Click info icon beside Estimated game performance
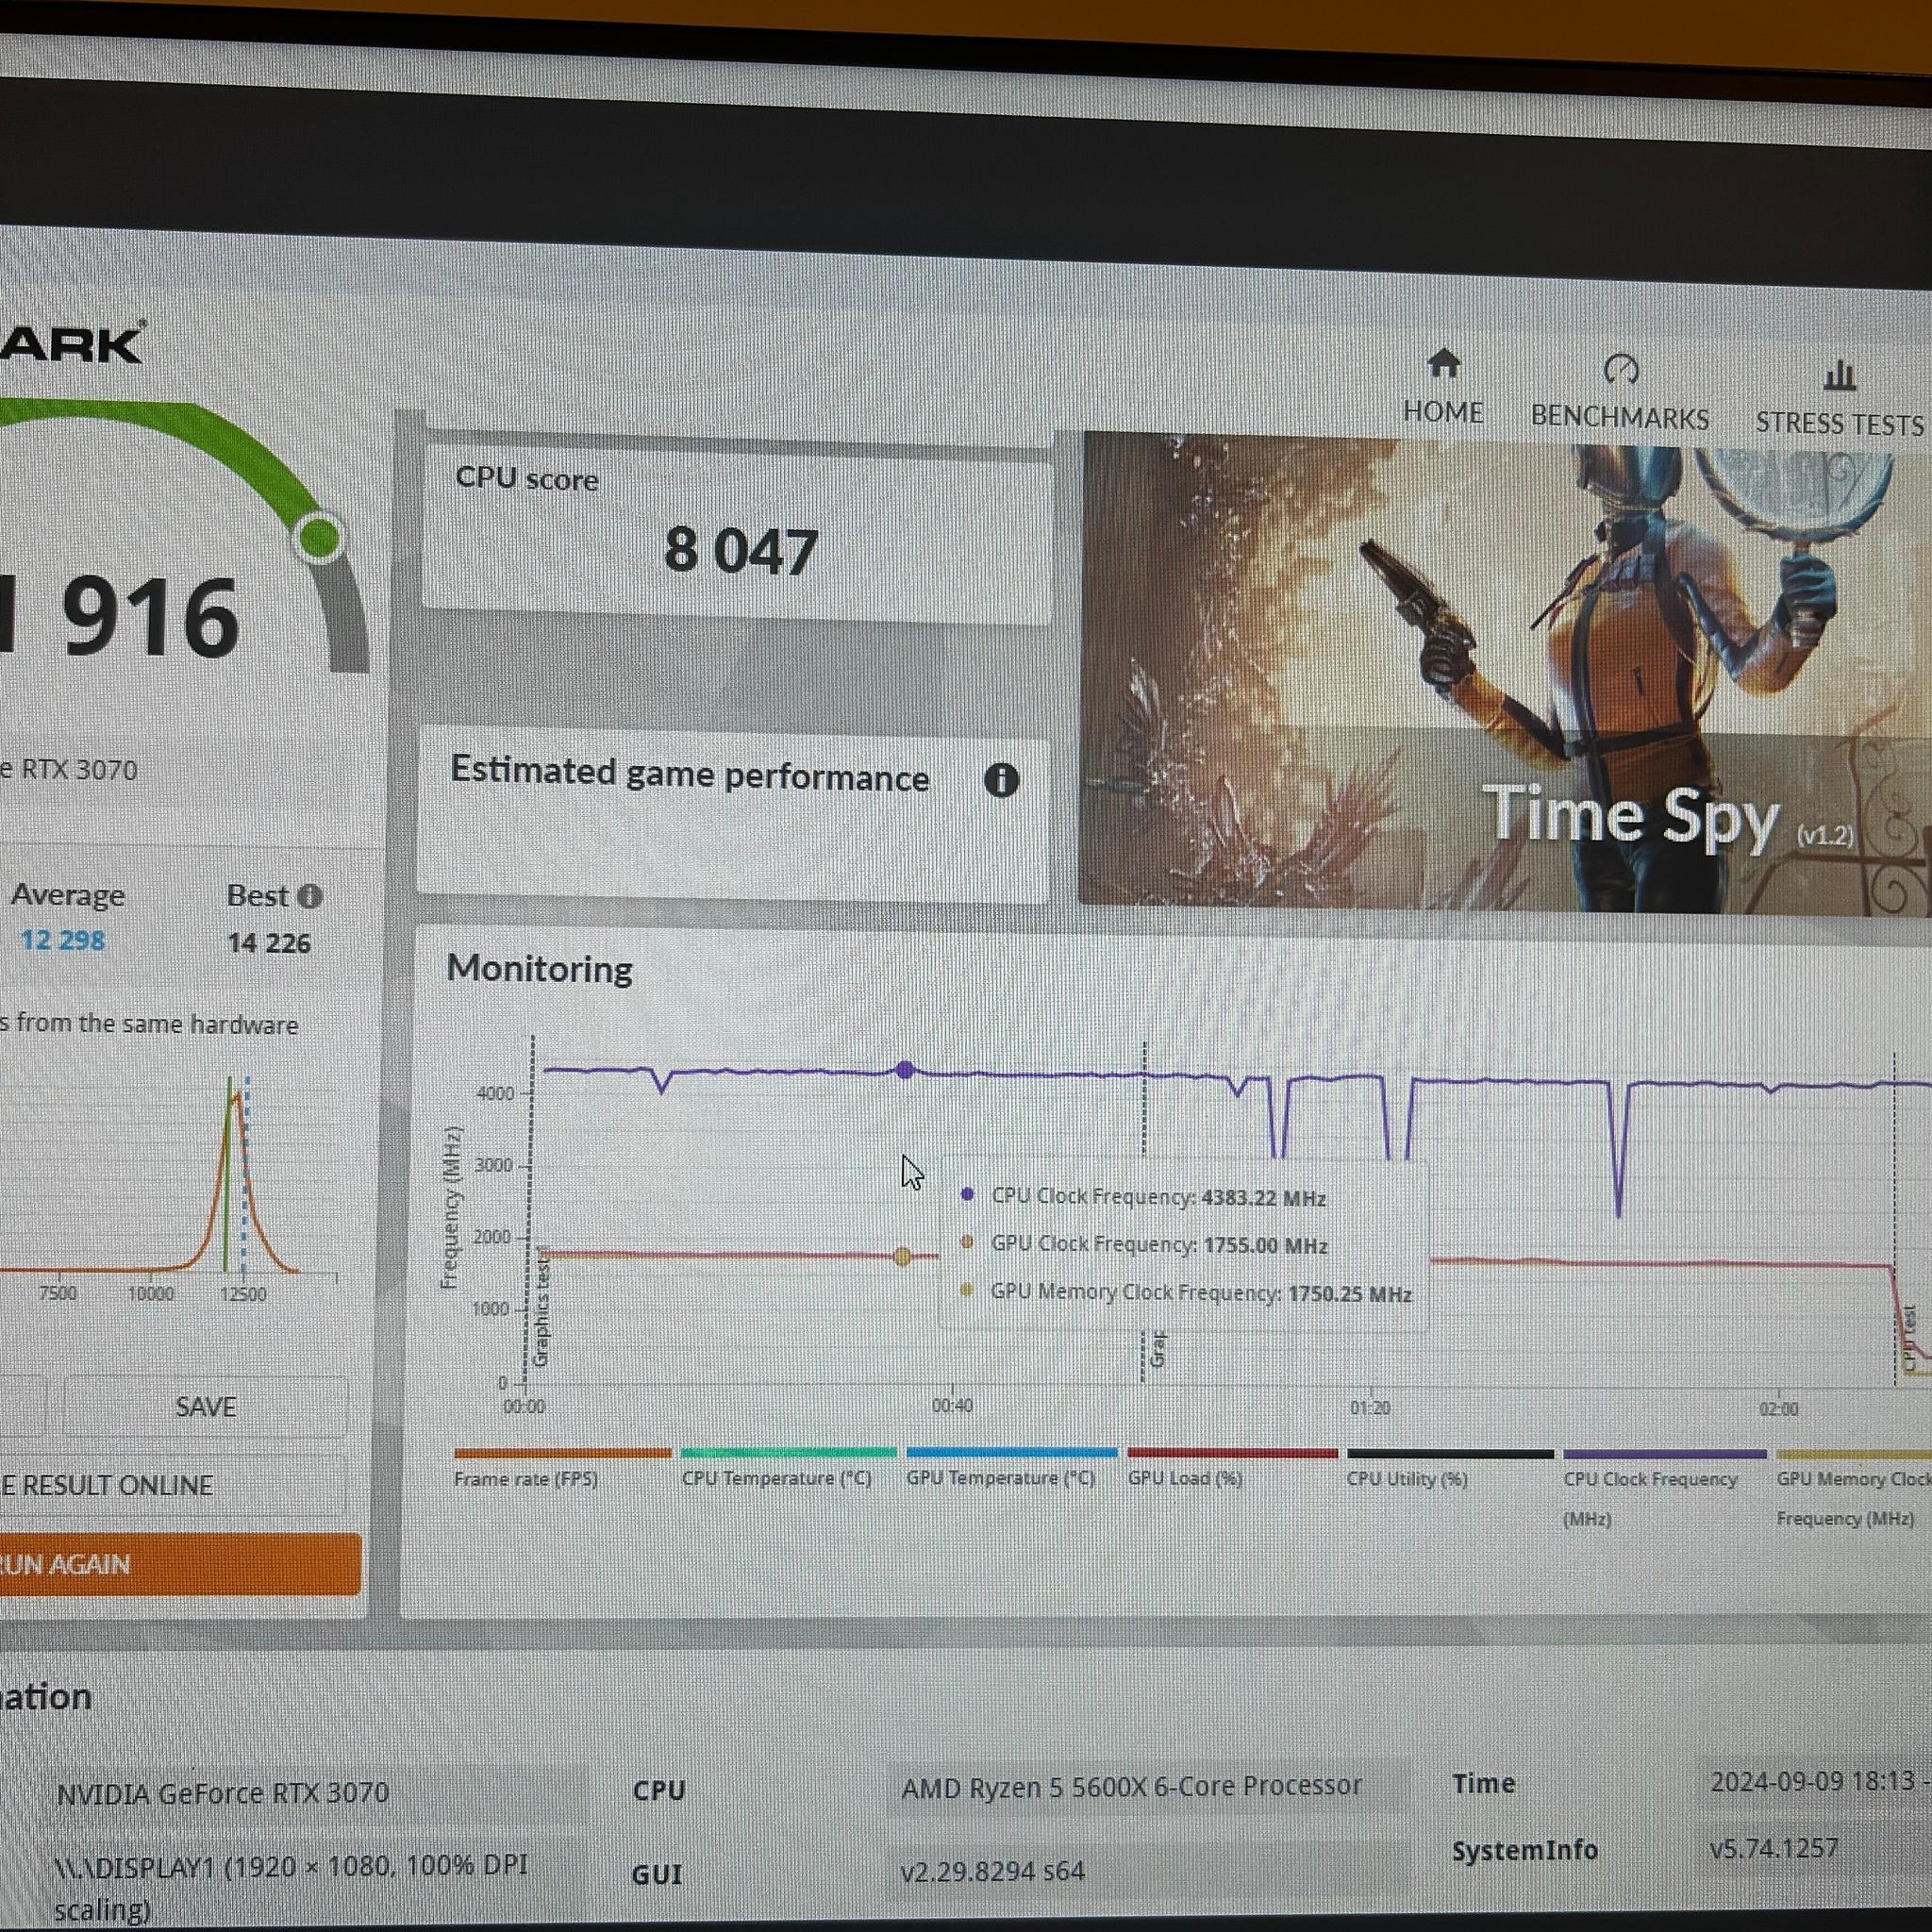The width and height of the screenshot is (1932, 1932). pos(1001,780)
